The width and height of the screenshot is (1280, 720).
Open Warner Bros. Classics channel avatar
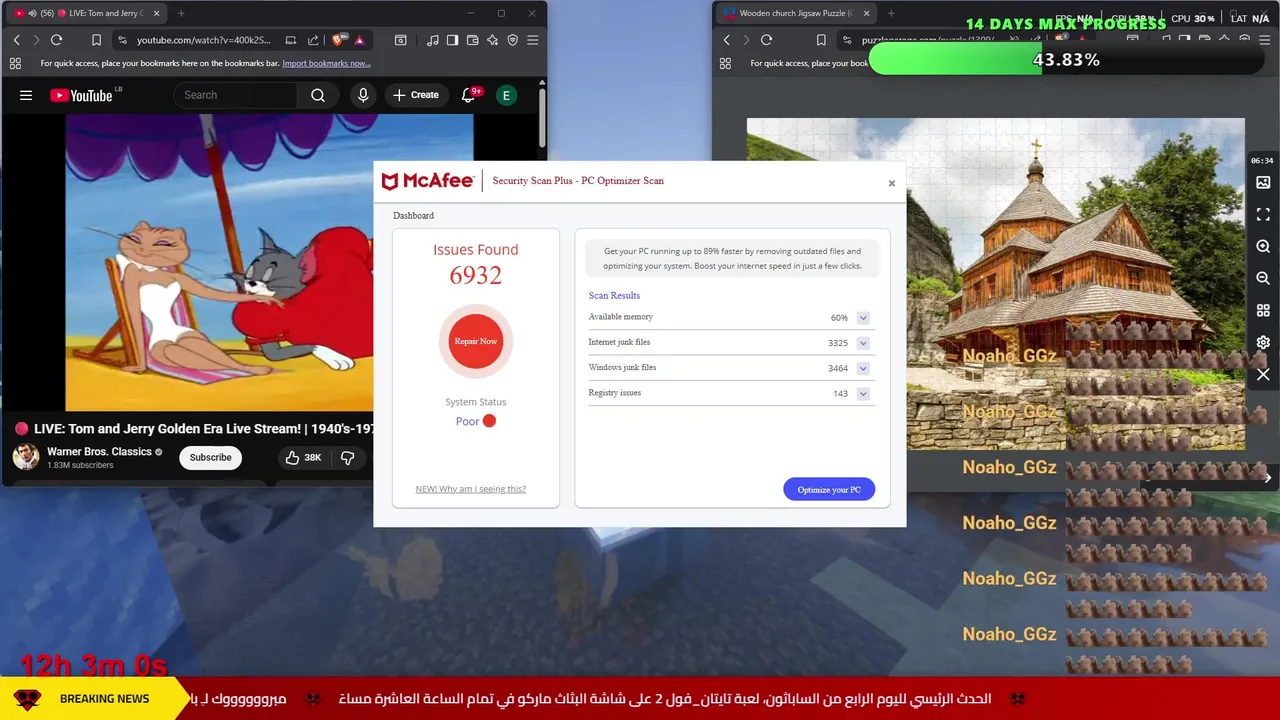pyautogui.click(x=26, y=457)
